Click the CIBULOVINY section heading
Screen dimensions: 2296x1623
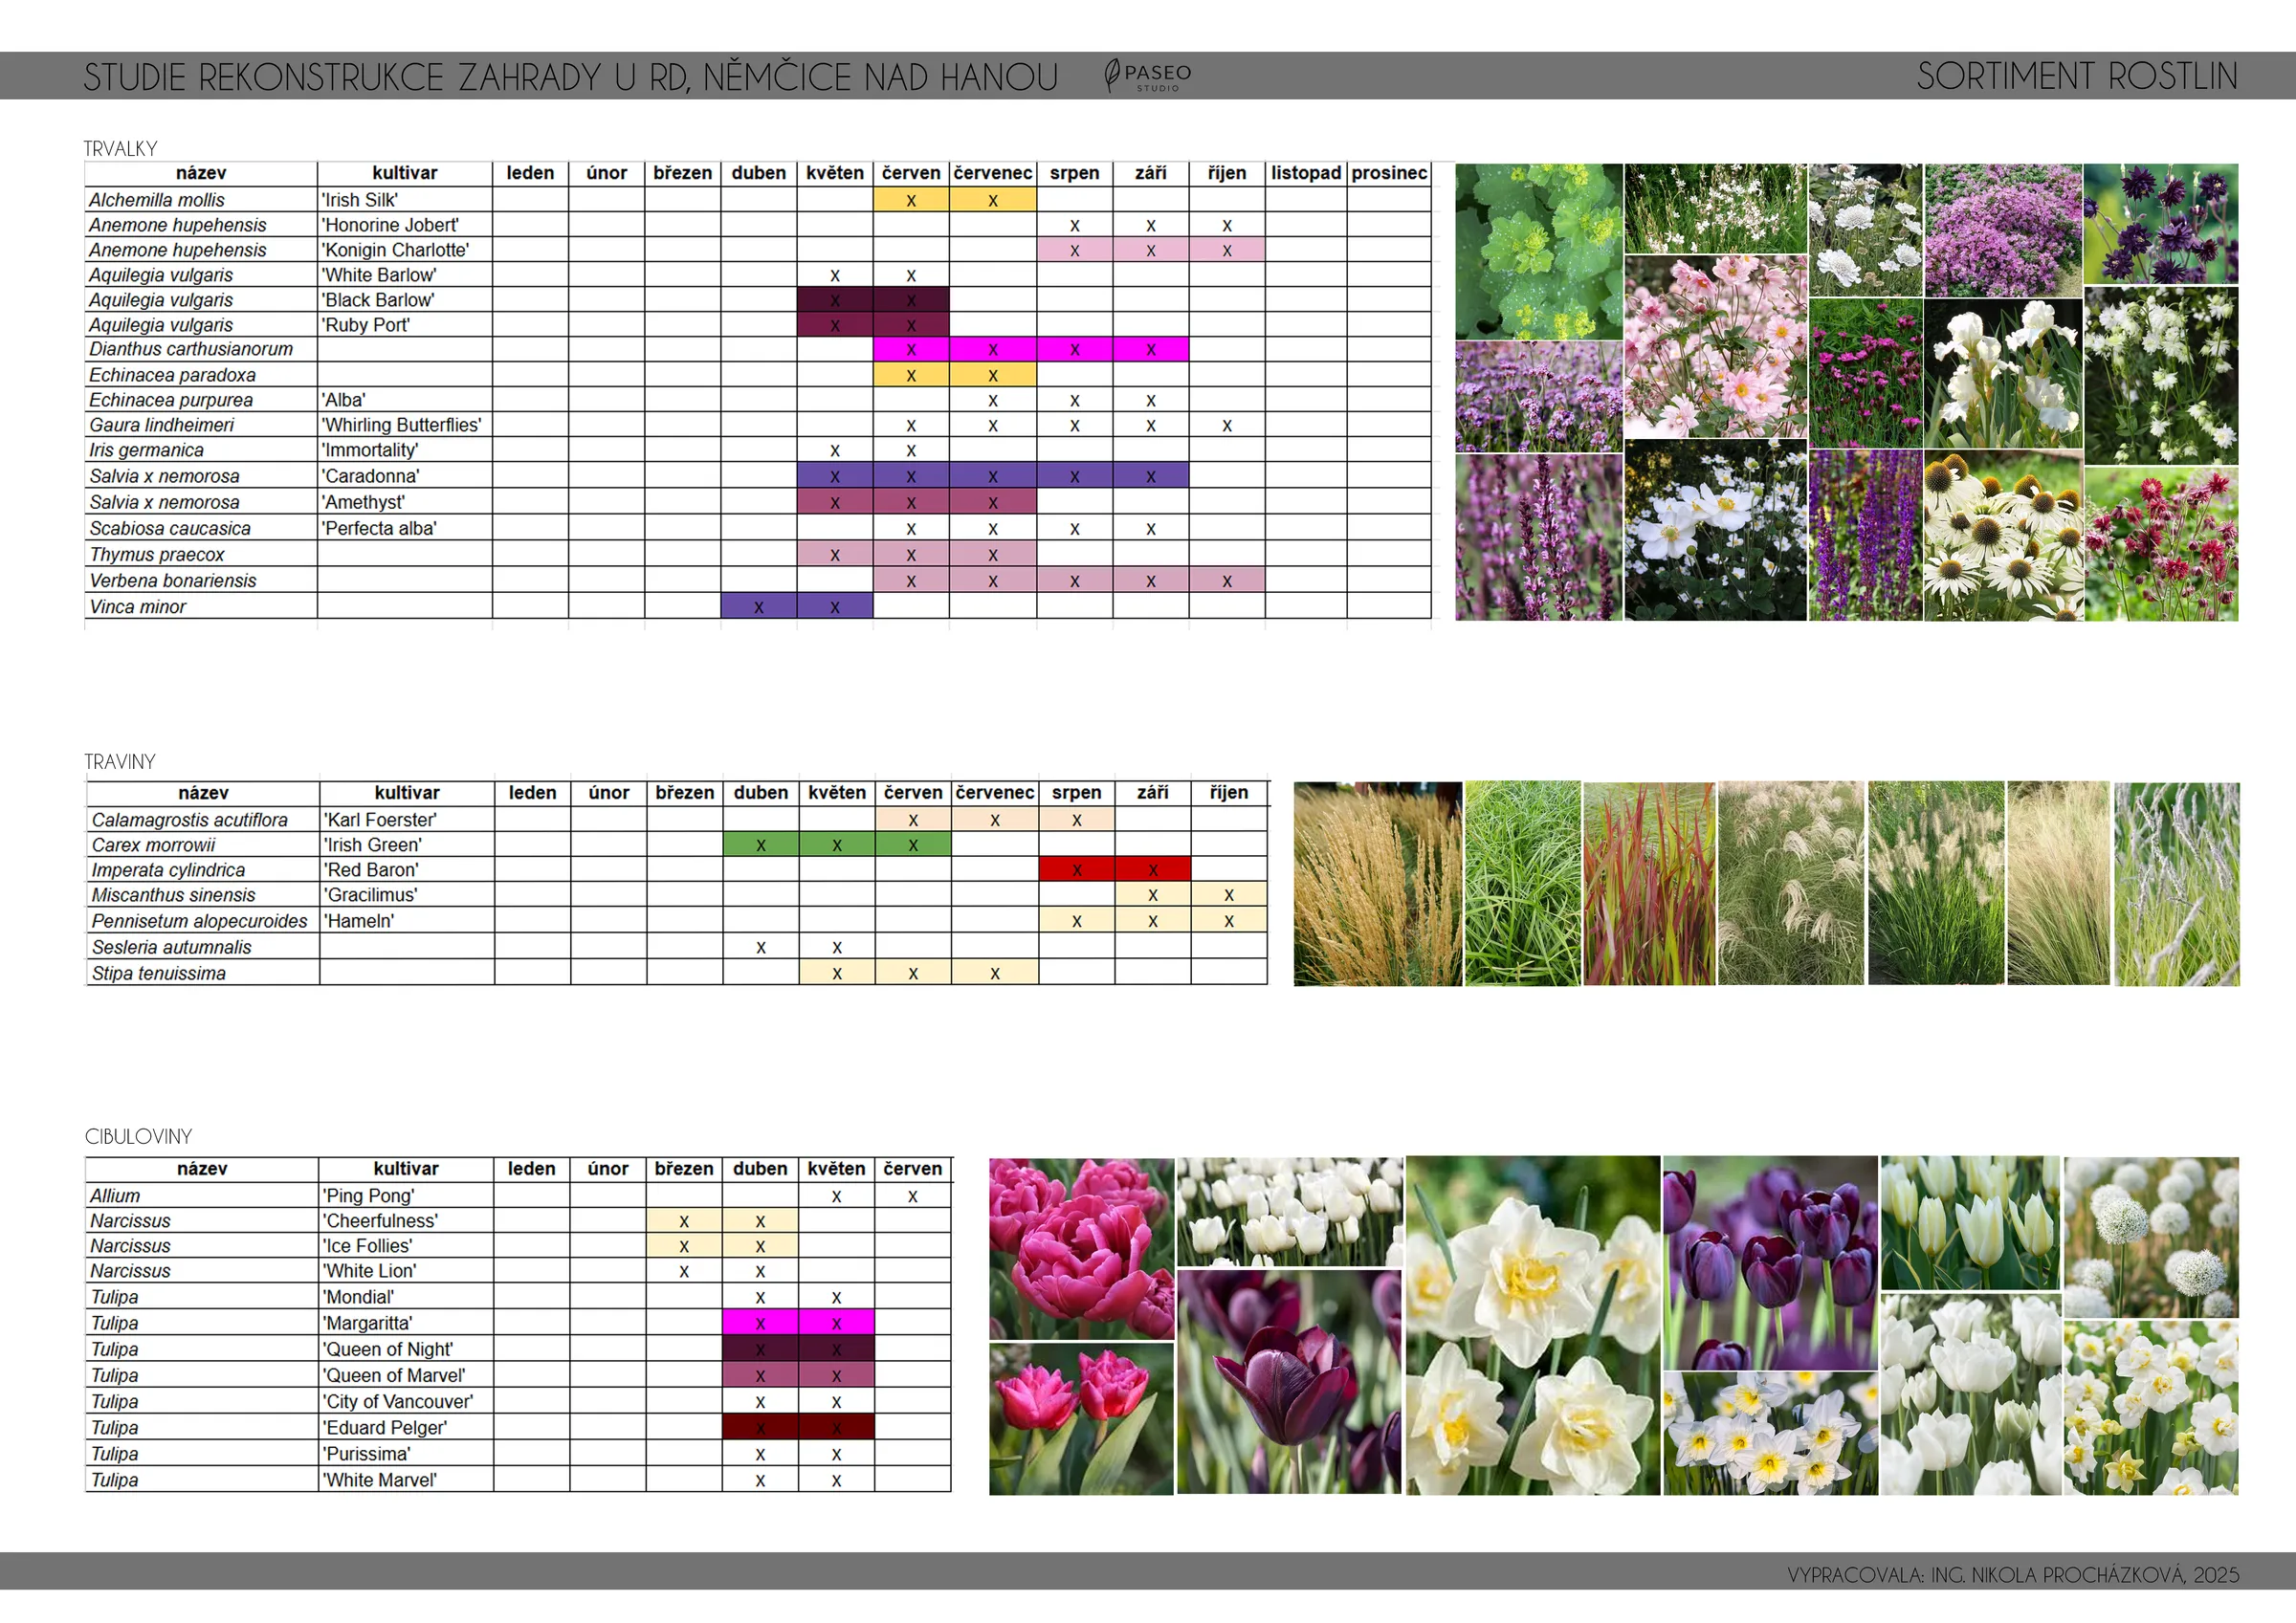click(x=138, y=1136)
